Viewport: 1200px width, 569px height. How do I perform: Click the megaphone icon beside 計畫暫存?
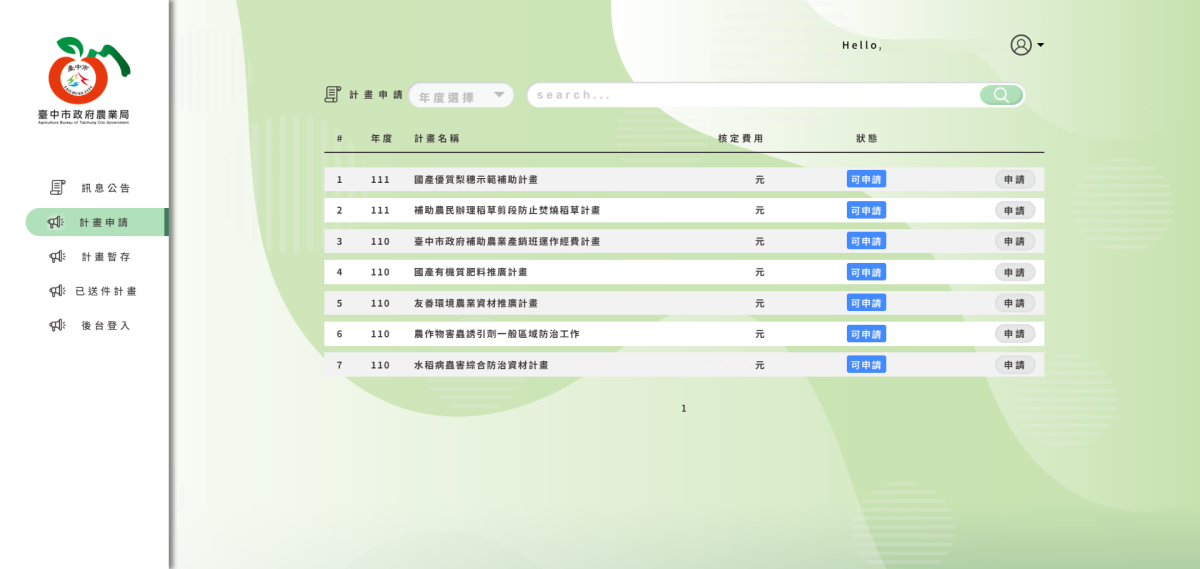pyautogui.click(x=57, y=257)
